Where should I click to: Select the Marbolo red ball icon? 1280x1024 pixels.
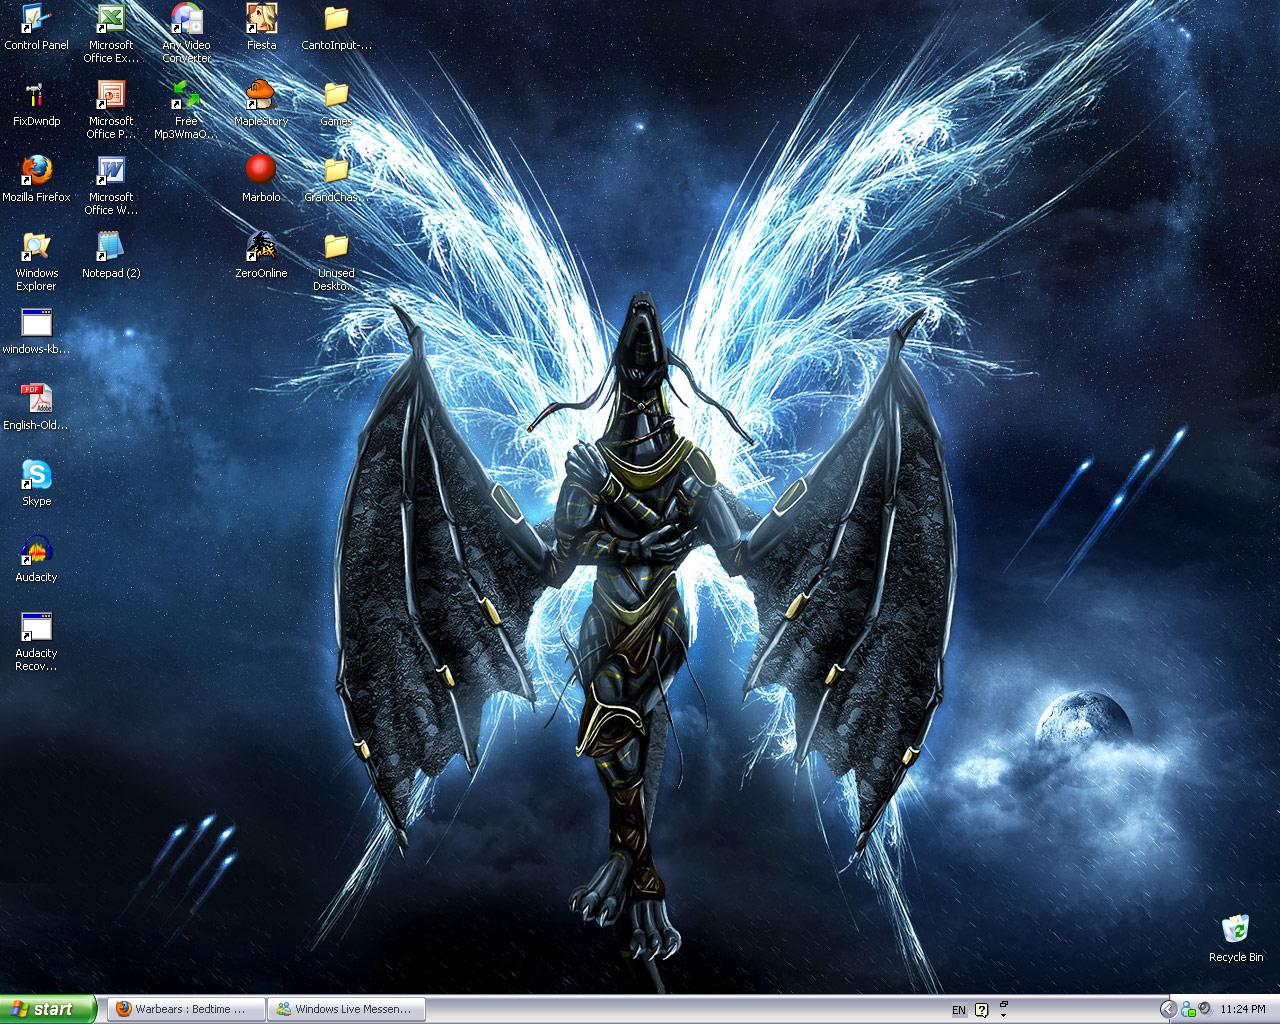[x=261, y=179]
